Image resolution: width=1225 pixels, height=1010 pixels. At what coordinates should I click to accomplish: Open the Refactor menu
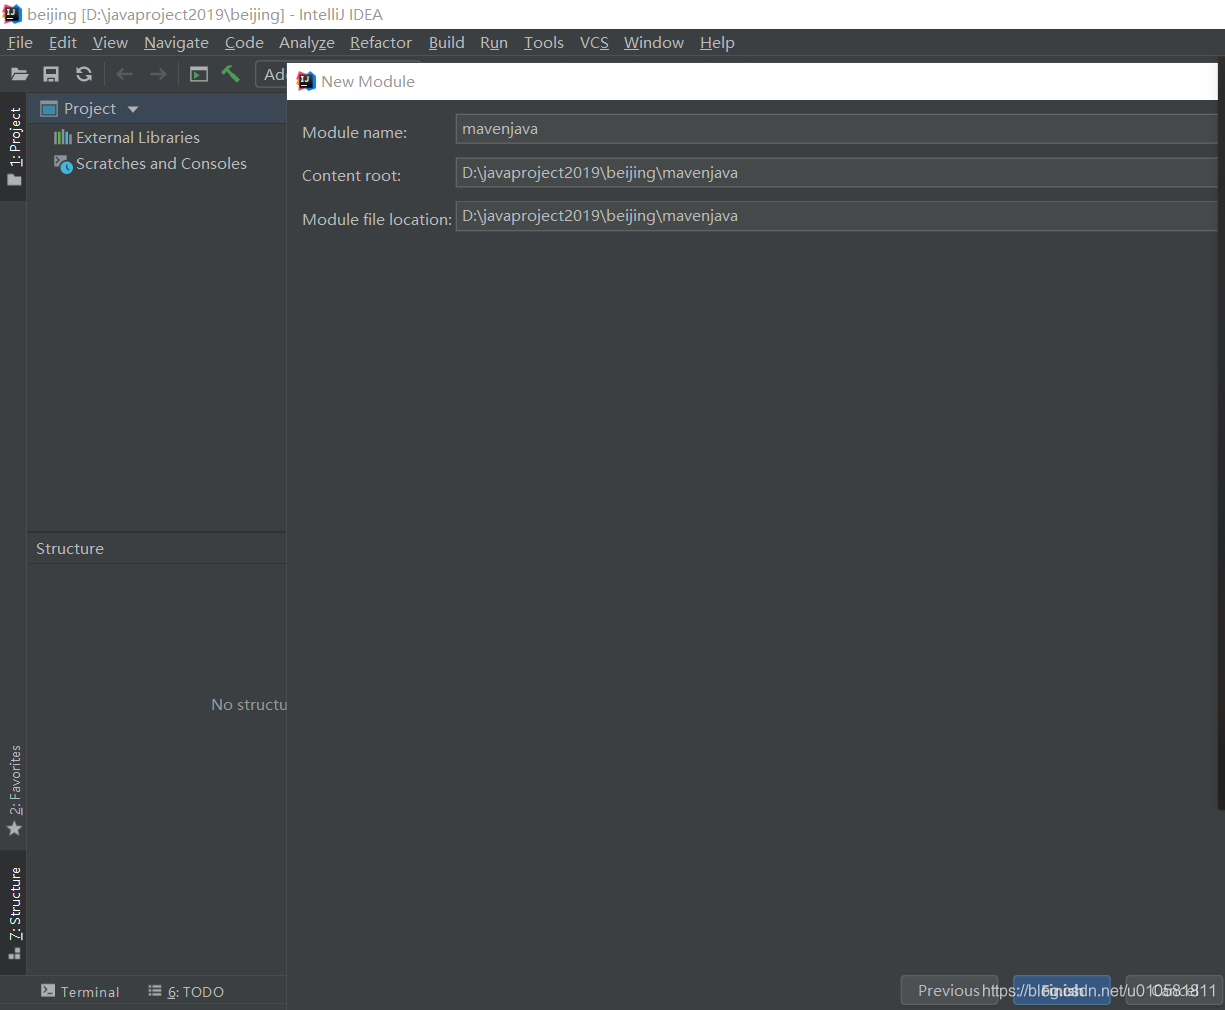[381, 42]
